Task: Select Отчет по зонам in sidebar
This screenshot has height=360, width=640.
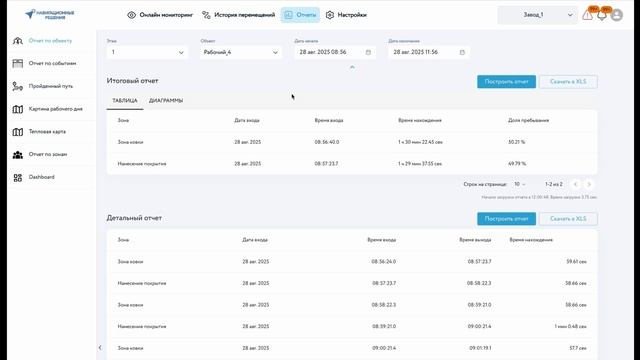Action: (48, 155)
